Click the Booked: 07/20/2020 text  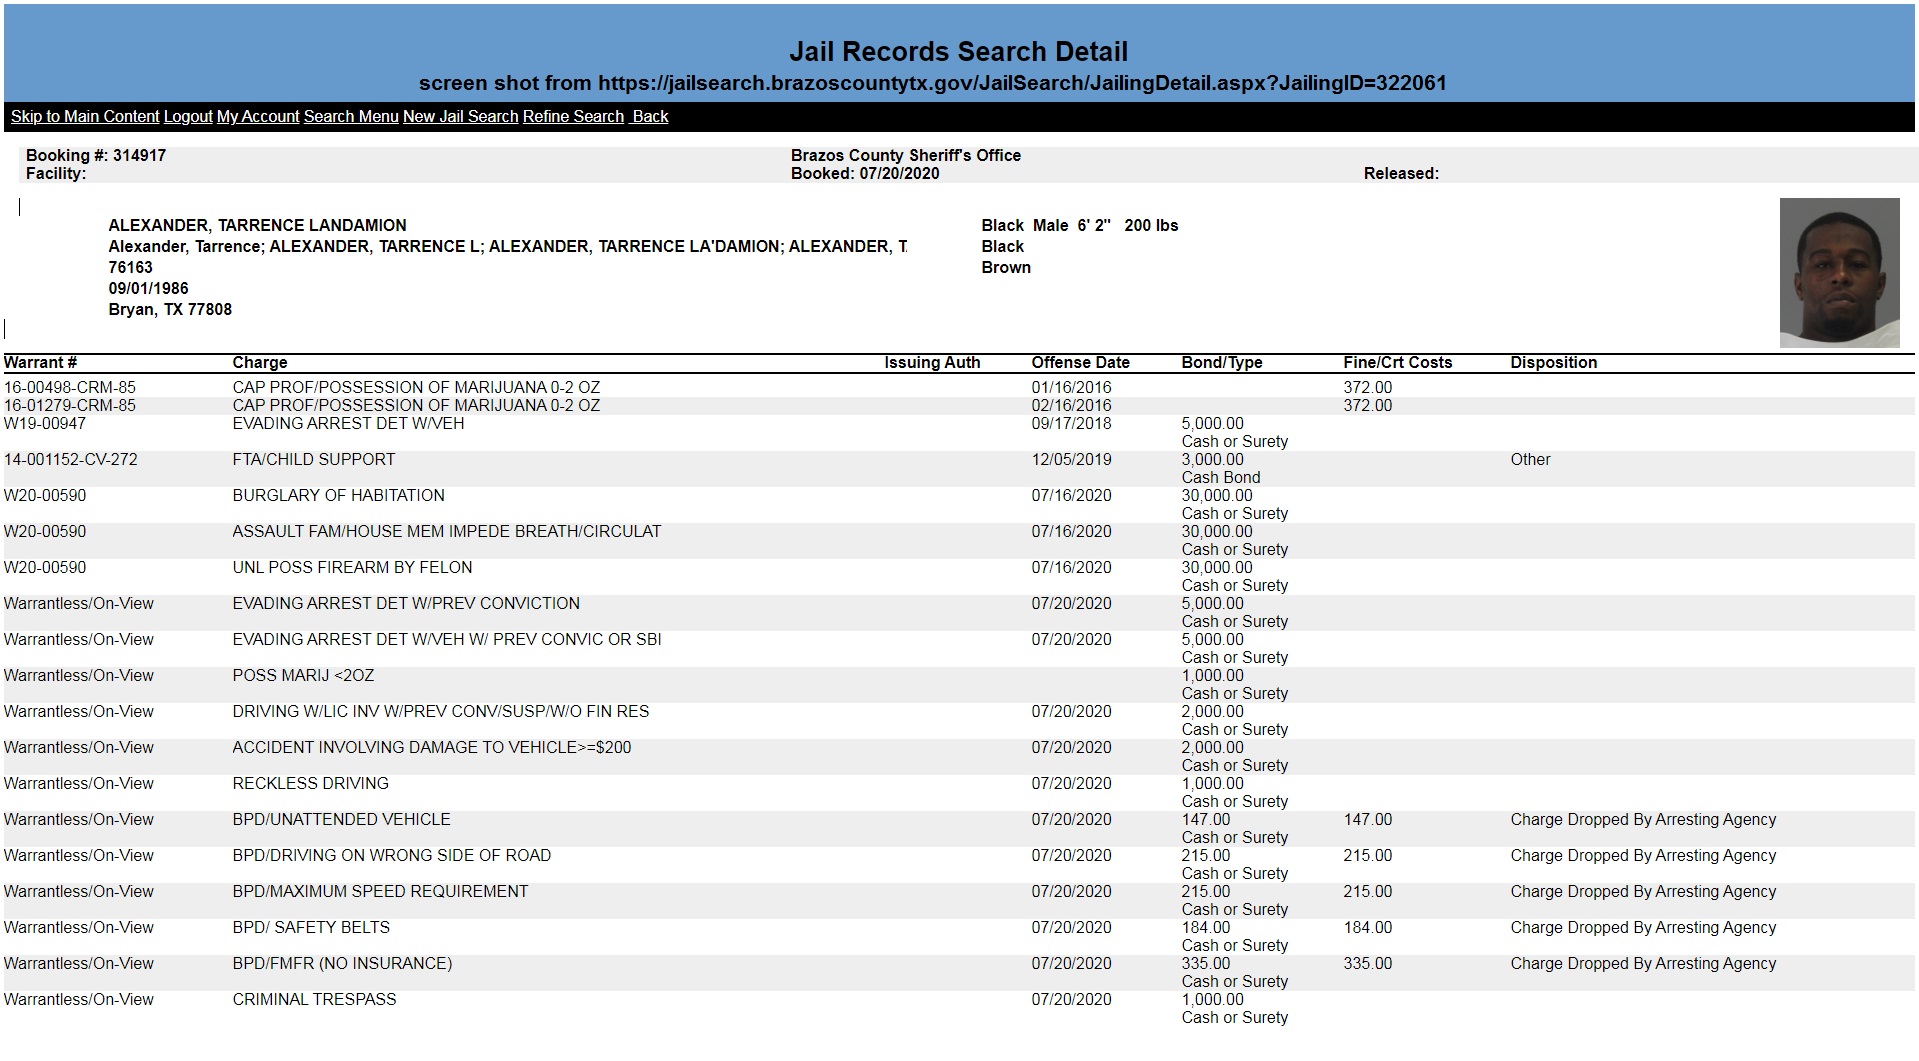(865, 173)
